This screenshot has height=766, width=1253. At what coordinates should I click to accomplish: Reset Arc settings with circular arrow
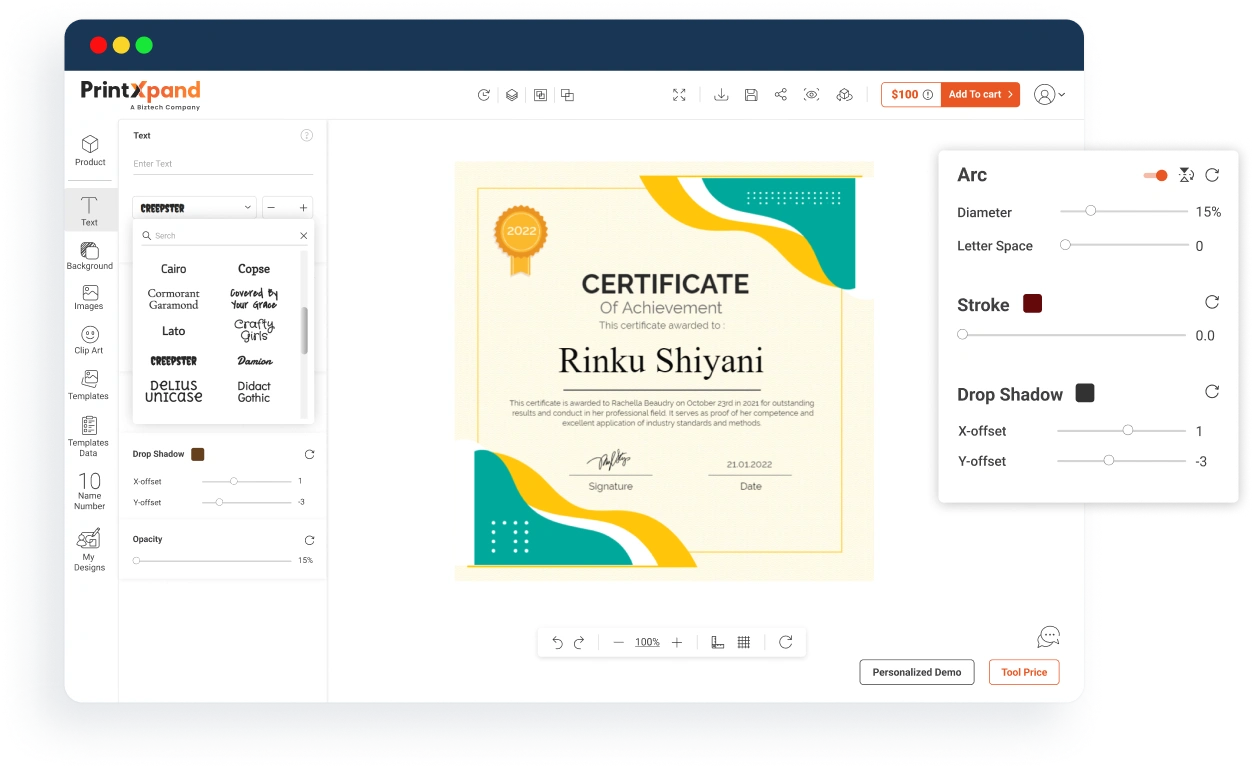click(1212, 175)
